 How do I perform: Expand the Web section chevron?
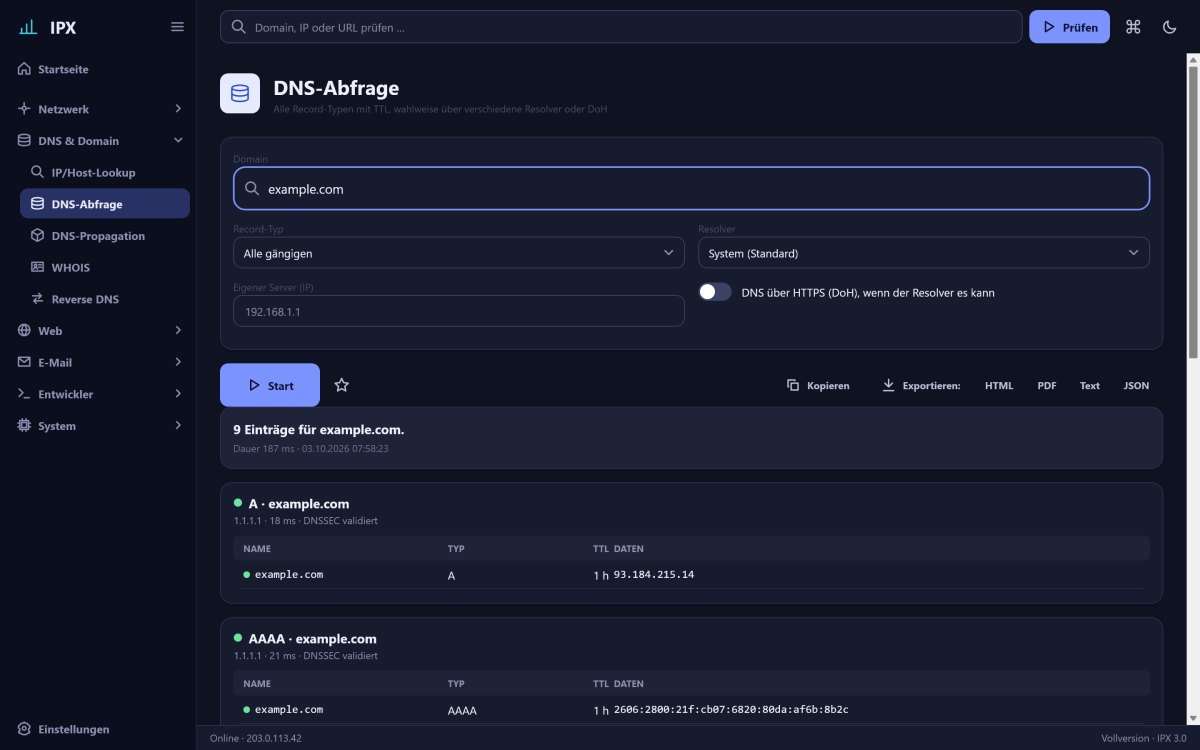(x=178, y=330)
